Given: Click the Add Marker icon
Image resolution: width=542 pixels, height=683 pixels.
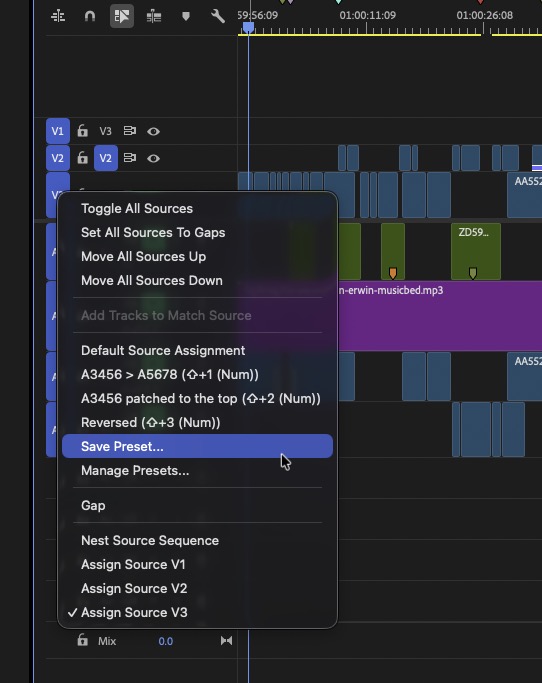Looking at the screenshot, I should click(x=186, y=17).
